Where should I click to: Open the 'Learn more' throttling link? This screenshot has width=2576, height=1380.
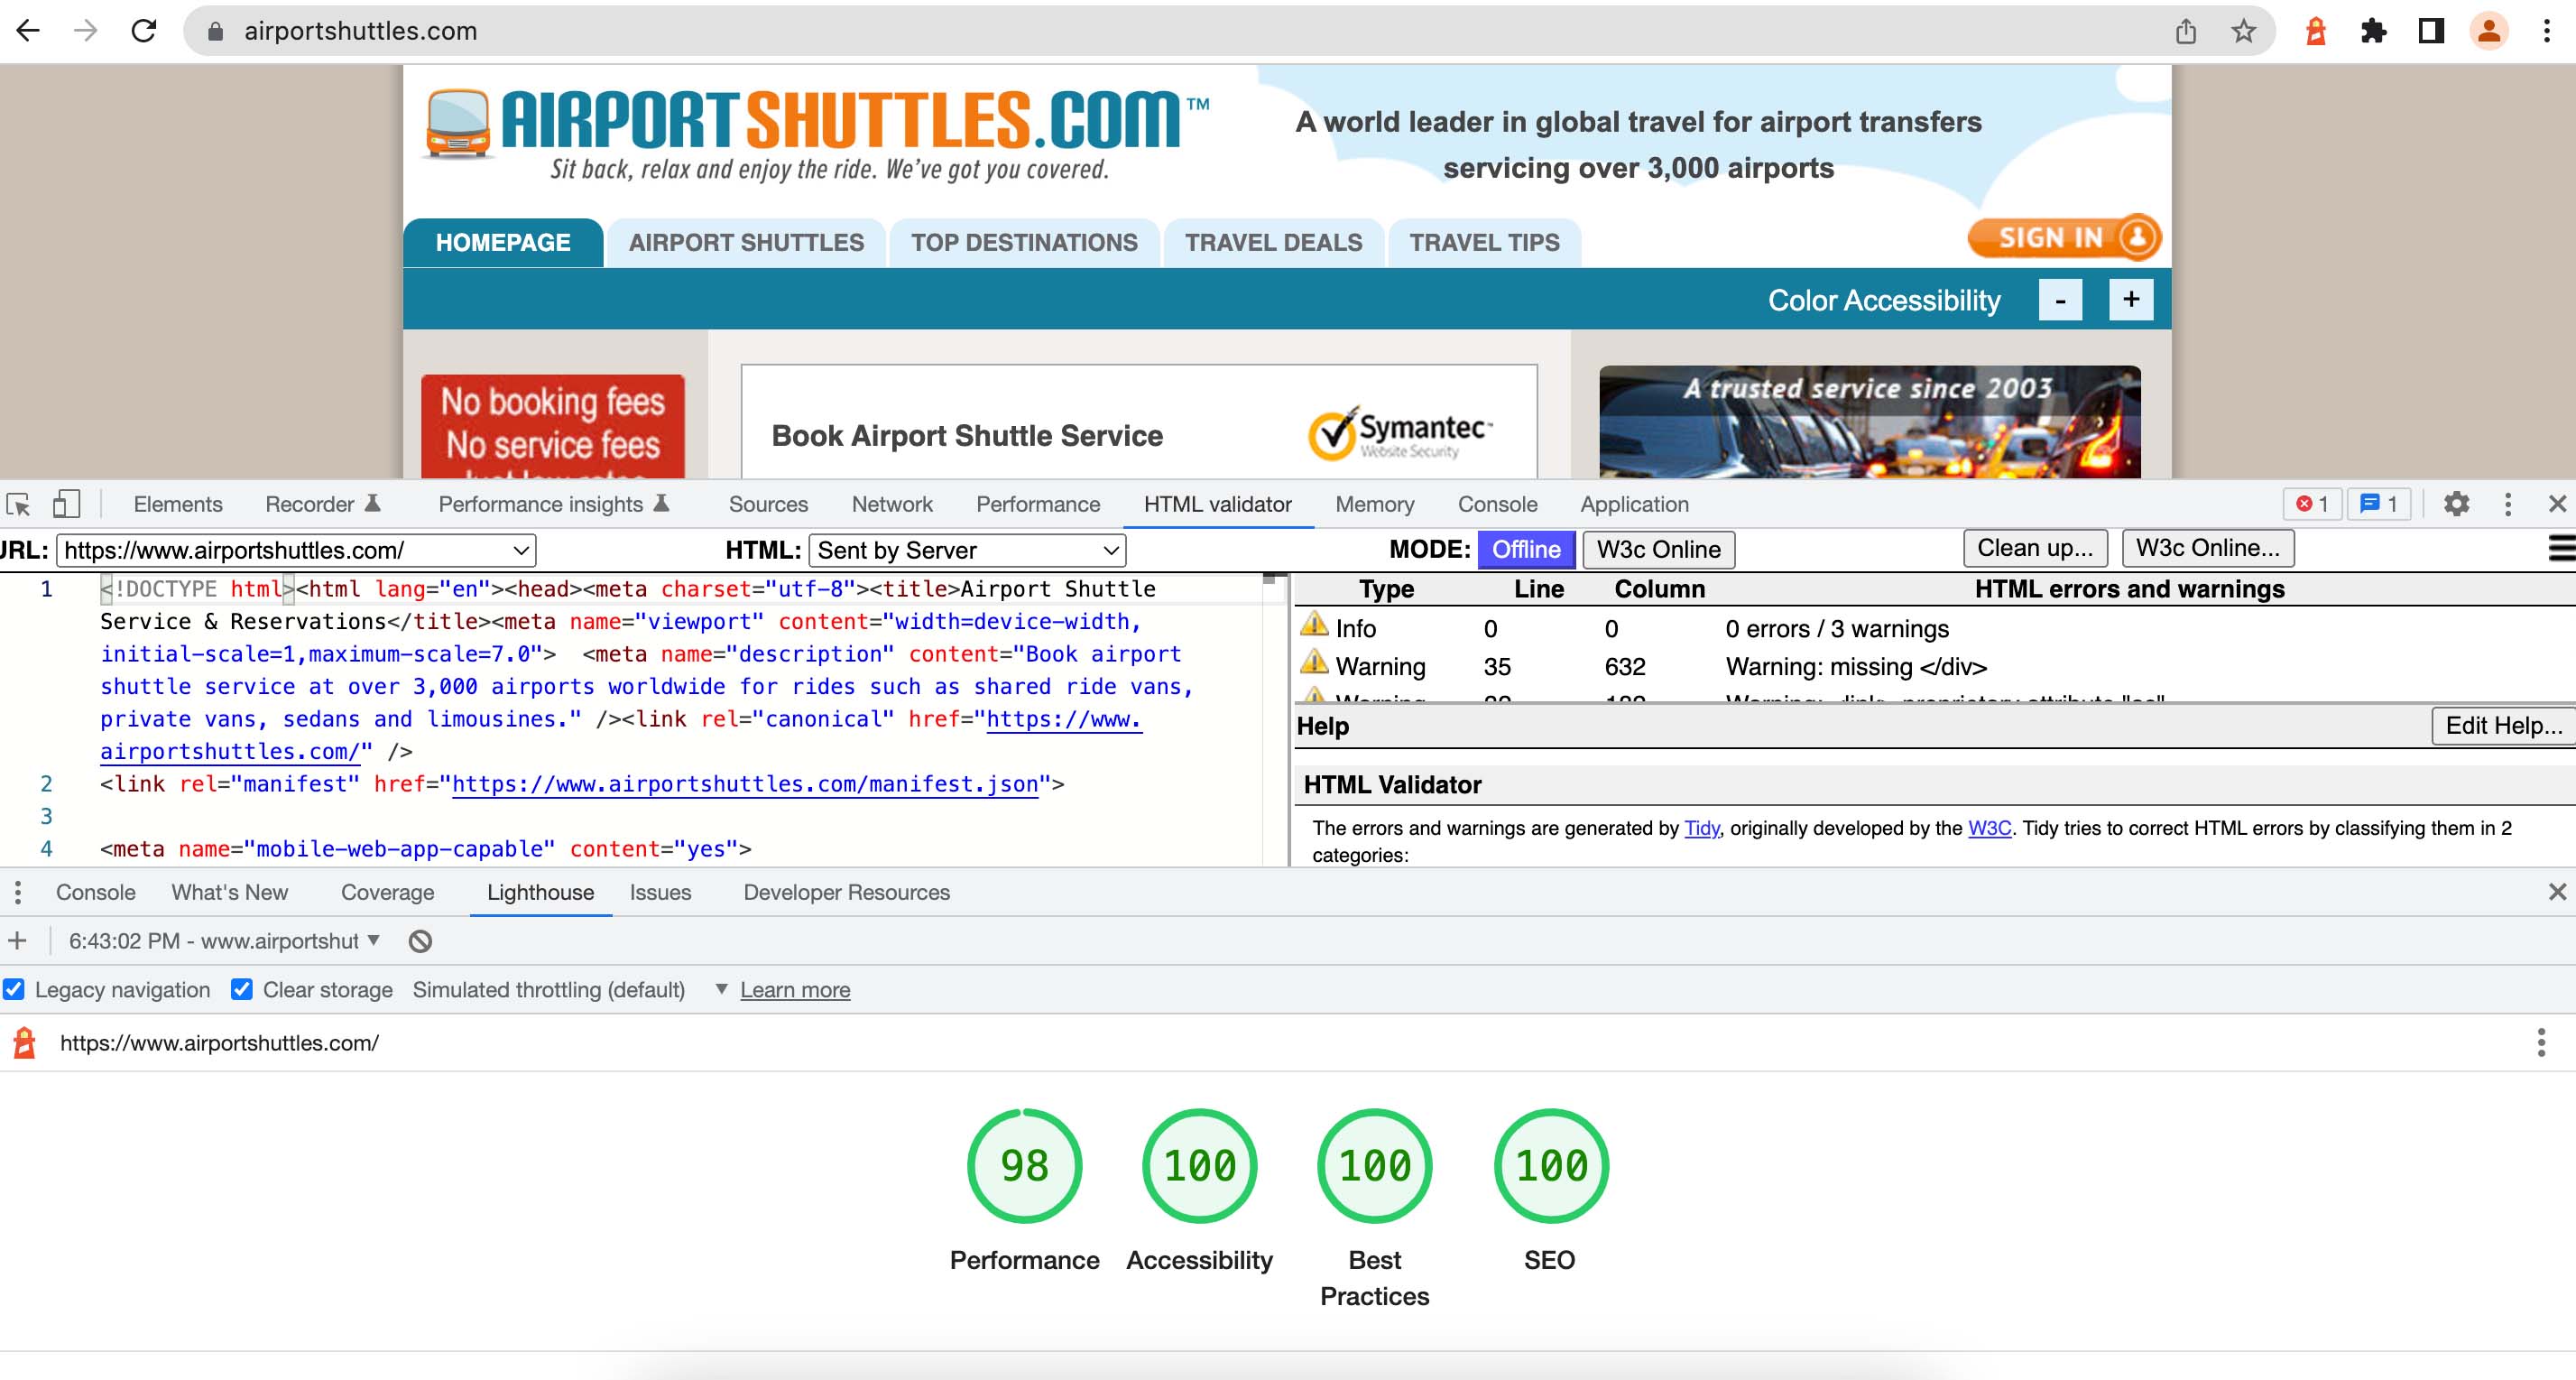click(x=794, y=989)
